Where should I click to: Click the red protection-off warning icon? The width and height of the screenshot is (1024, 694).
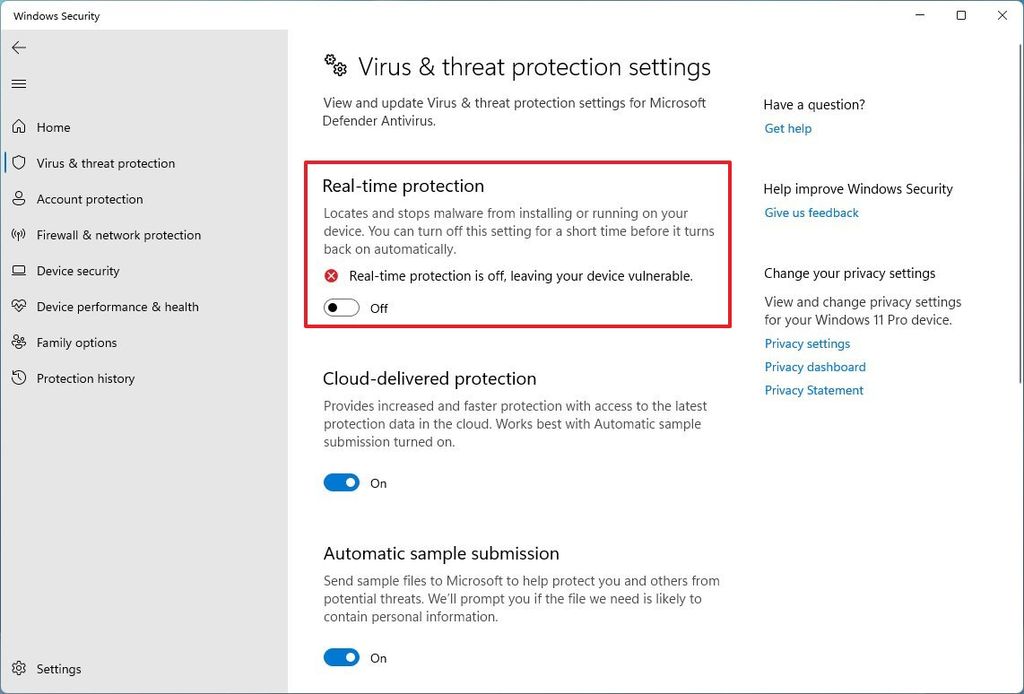coord(331,275)
